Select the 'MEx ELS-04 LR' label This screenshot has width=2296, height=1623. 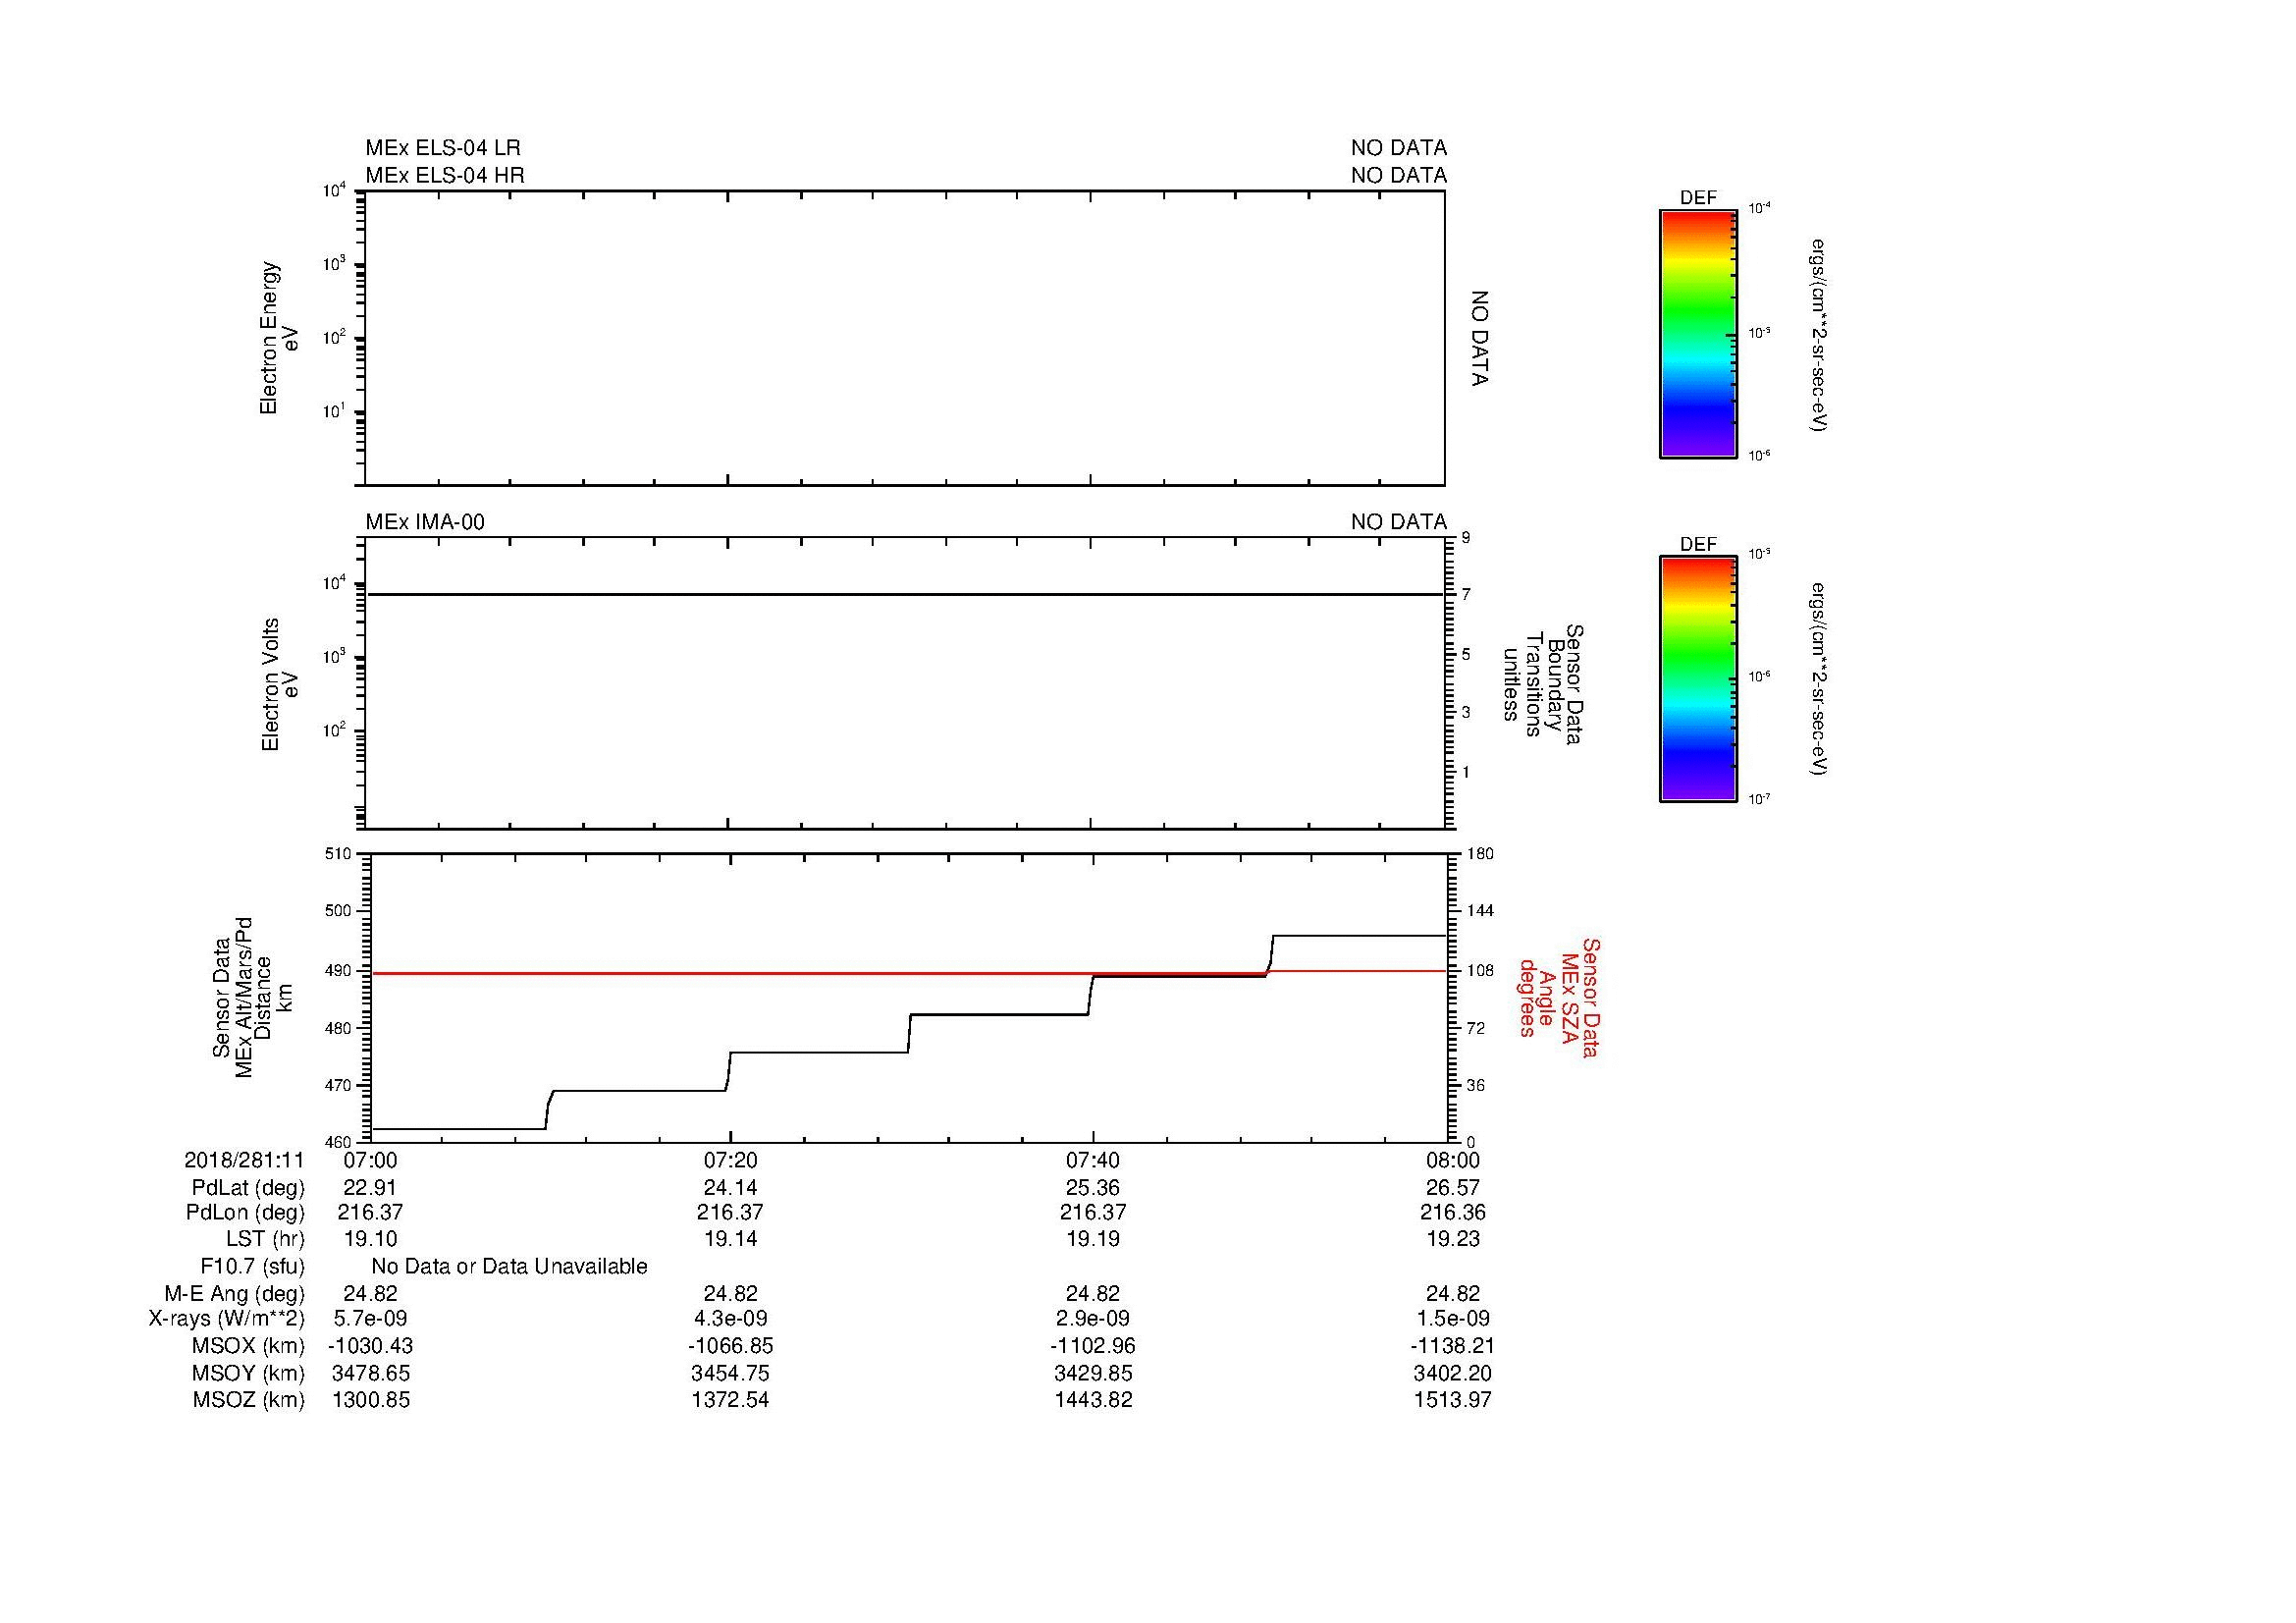[x=443, y=148]
